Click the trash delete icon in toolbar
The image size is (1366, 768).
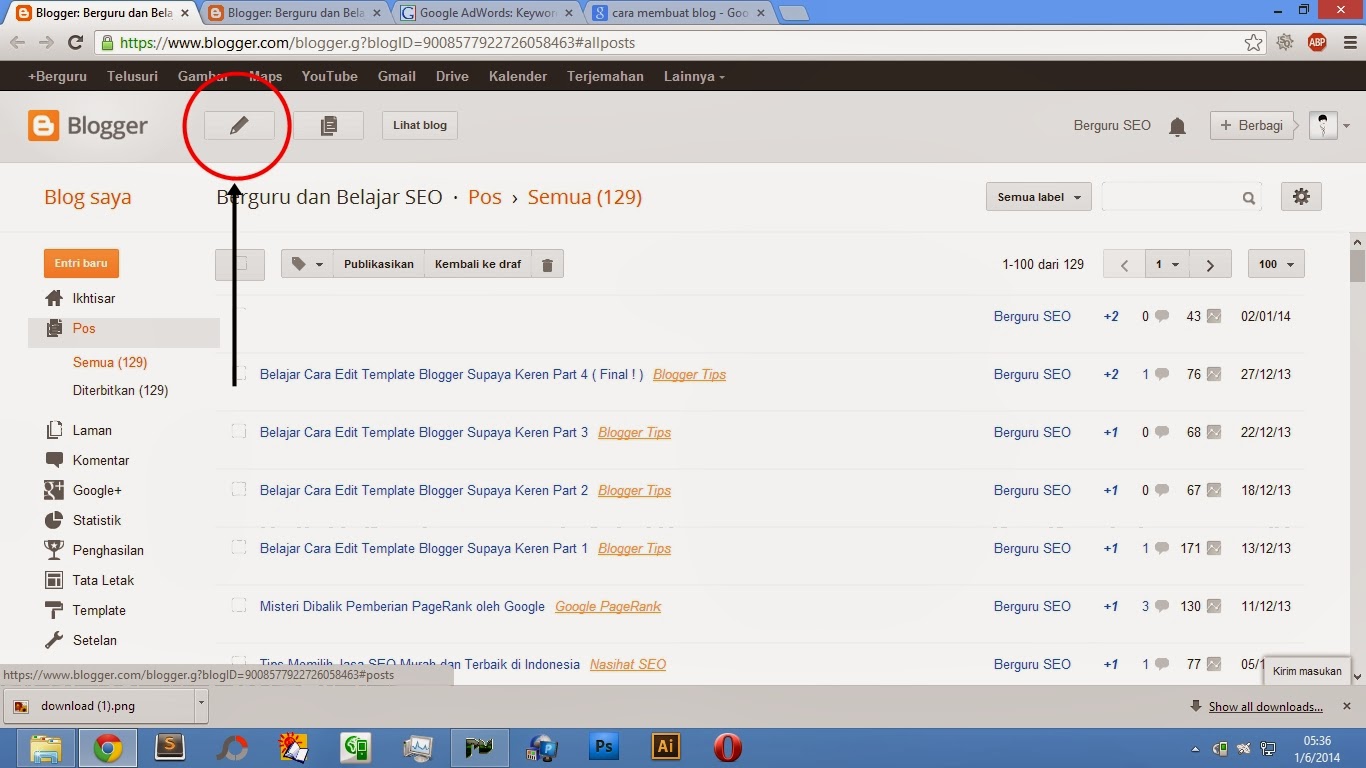pyautogui.click(x=547, y=264)
